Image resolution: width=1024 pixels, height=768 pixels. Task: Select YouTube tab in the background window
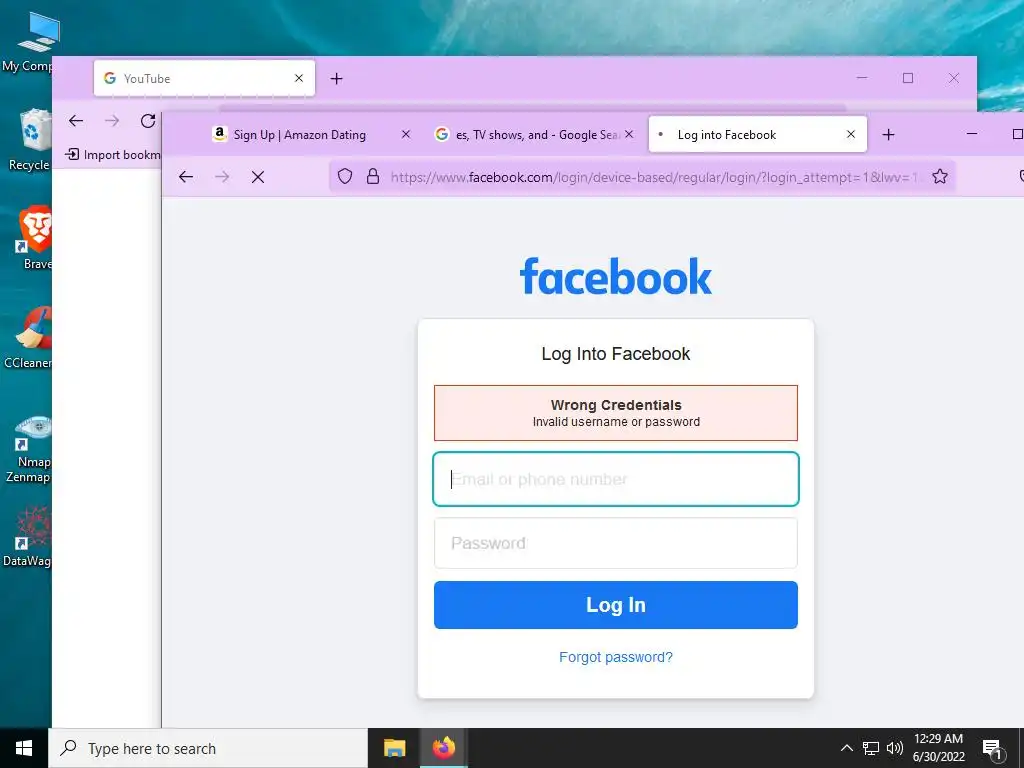pyautogui.click(x=204, y=78)
